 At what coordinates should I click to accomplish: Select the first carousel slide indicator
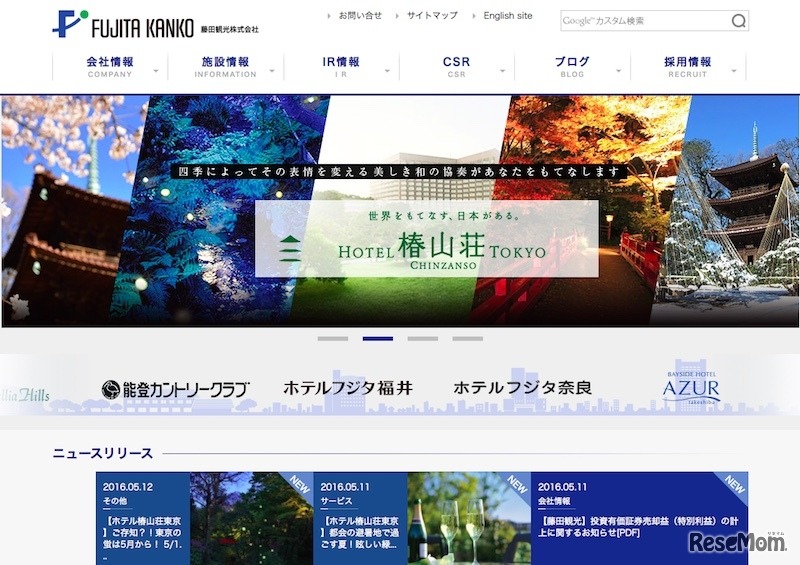(x=333, y=338)
